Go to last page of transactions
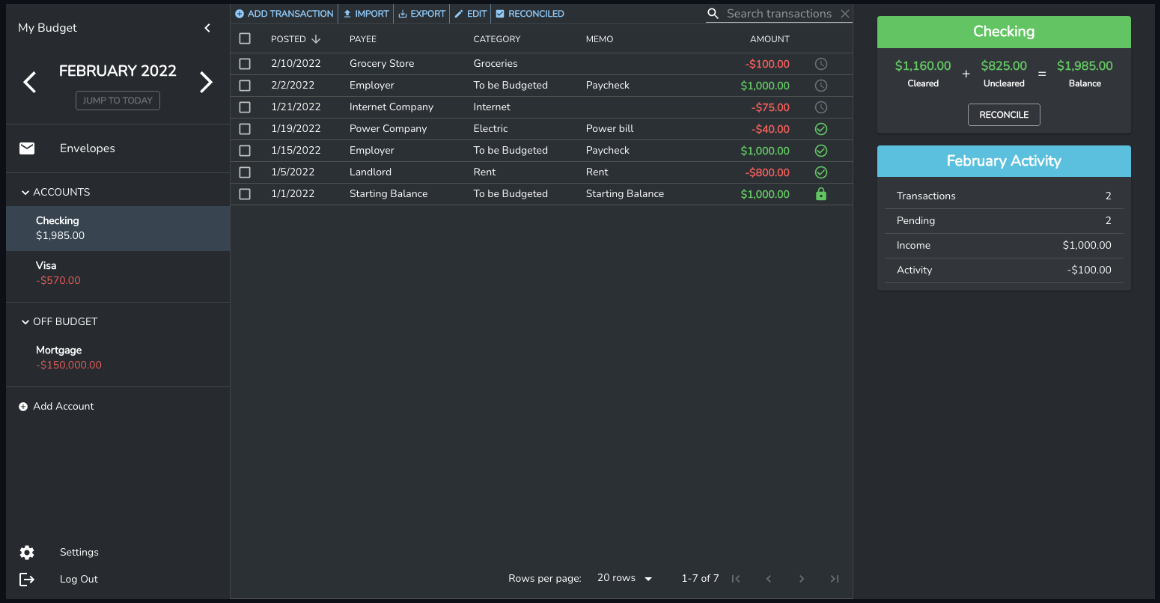1160x603 pixels. (834, 579)
